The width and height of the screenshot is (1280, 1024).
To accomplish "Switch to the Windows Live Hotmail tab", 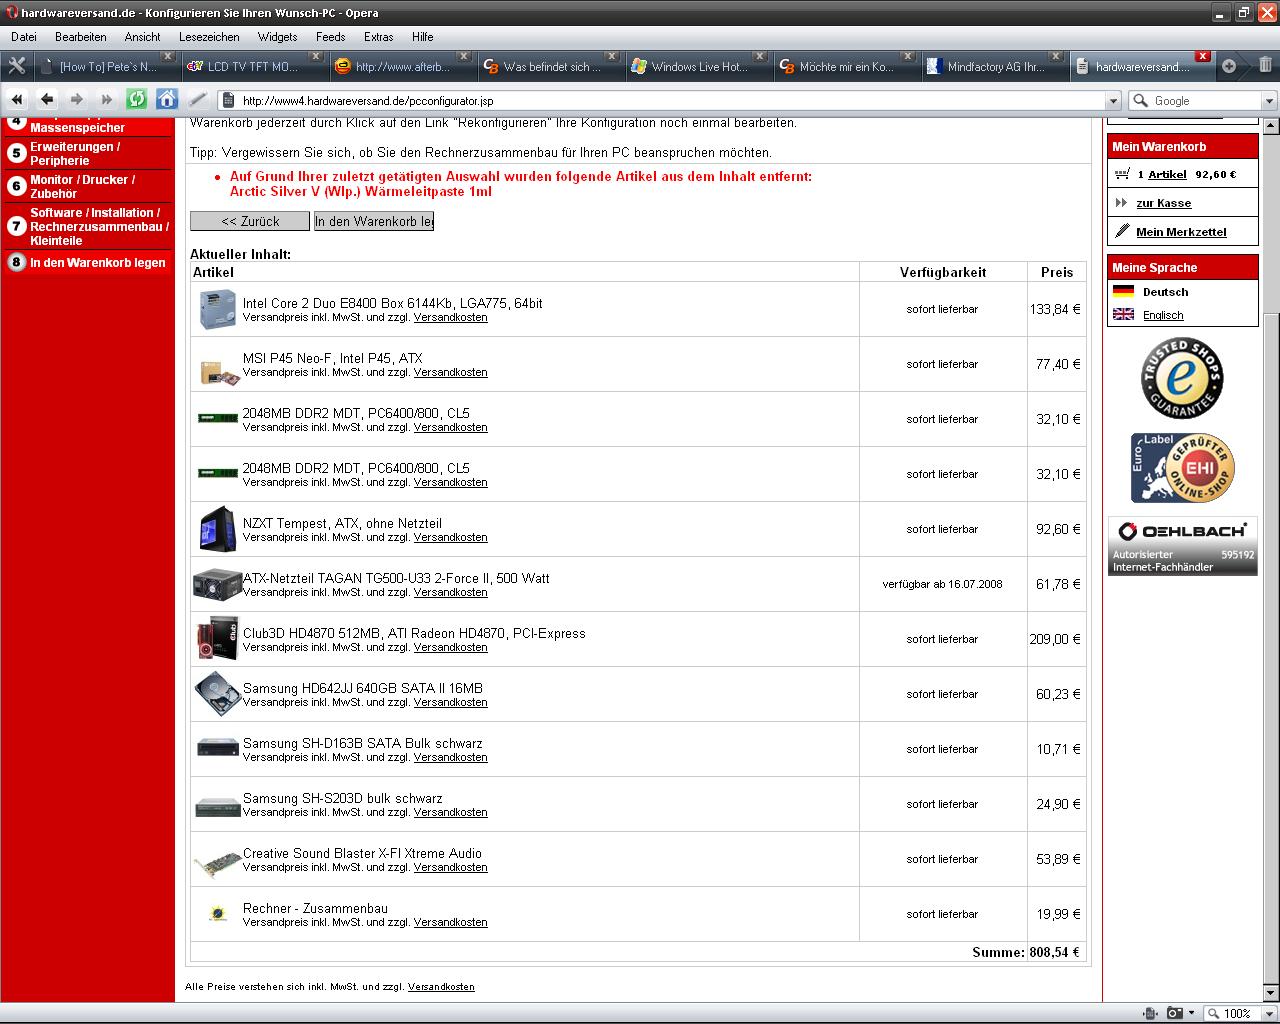I will pos(697,67).
